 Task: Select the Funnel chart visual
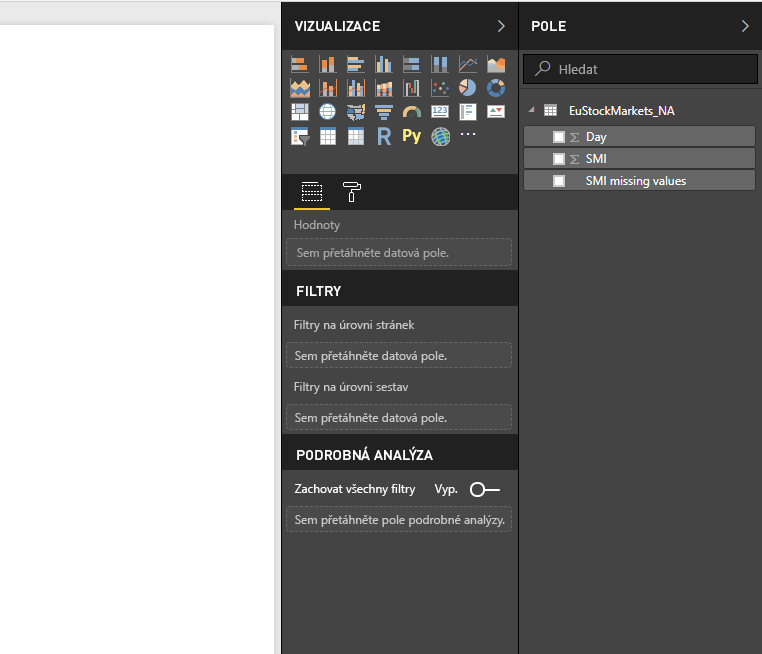(x=383, y=112)
